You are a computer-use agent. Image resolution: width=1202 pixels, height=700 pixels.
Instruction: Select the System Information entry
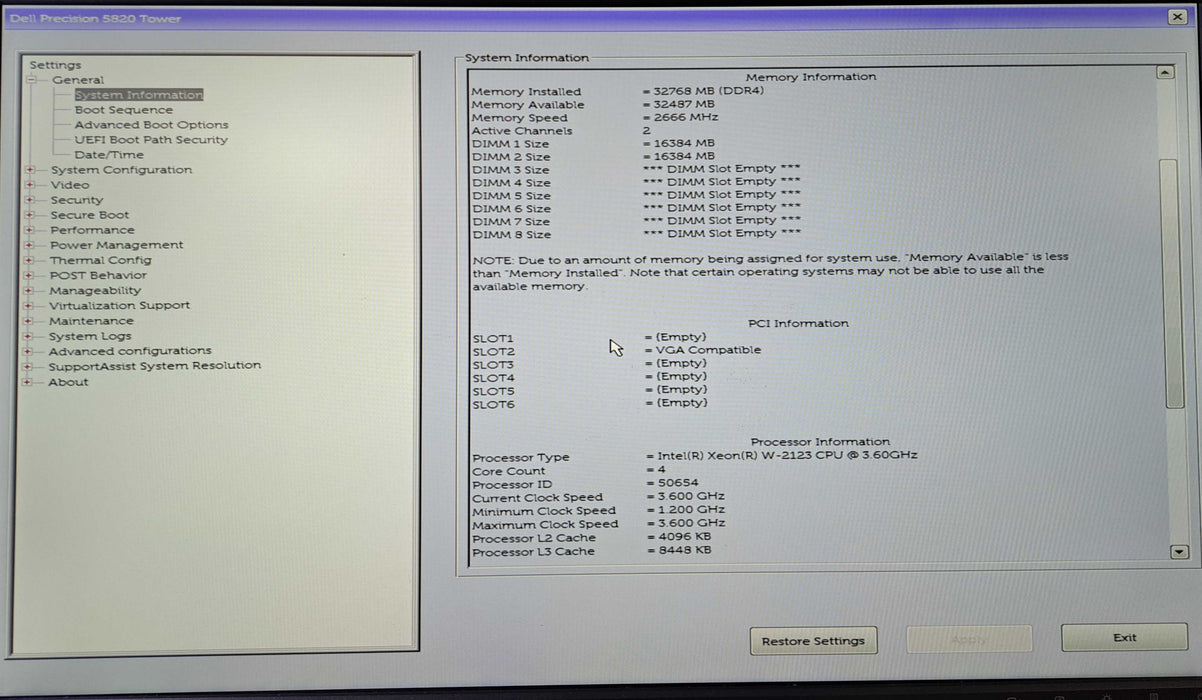point(137,94)
